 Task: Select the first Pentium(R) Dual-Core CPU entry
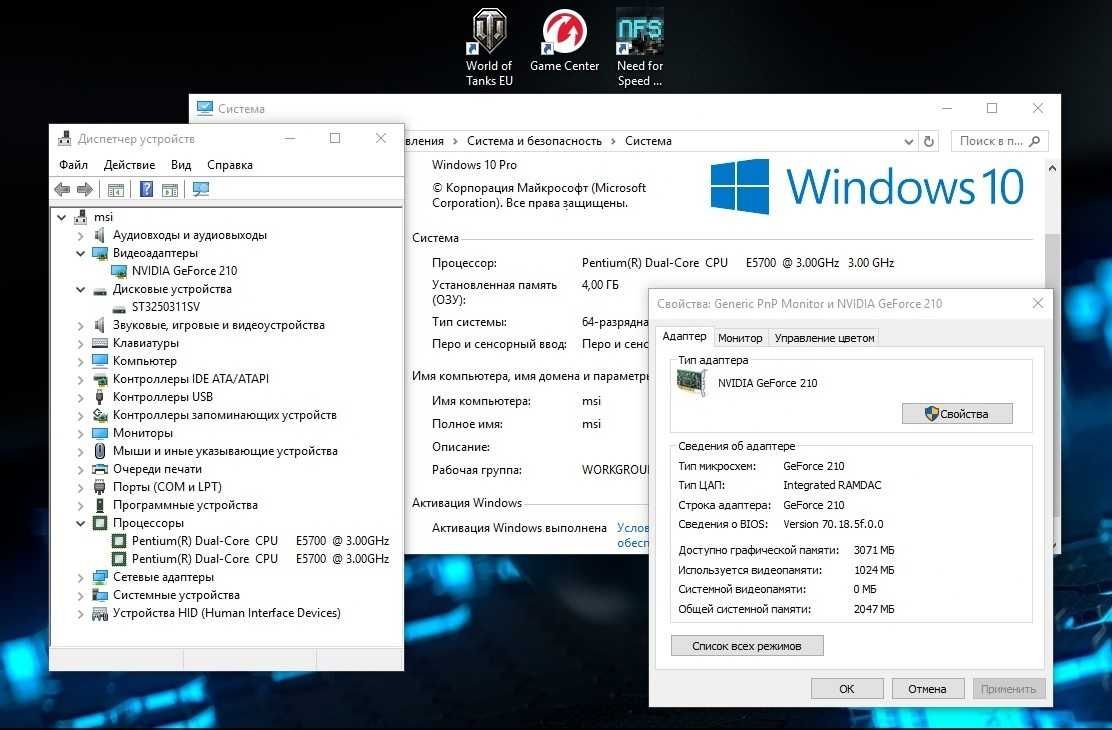[x=260, y=541]
